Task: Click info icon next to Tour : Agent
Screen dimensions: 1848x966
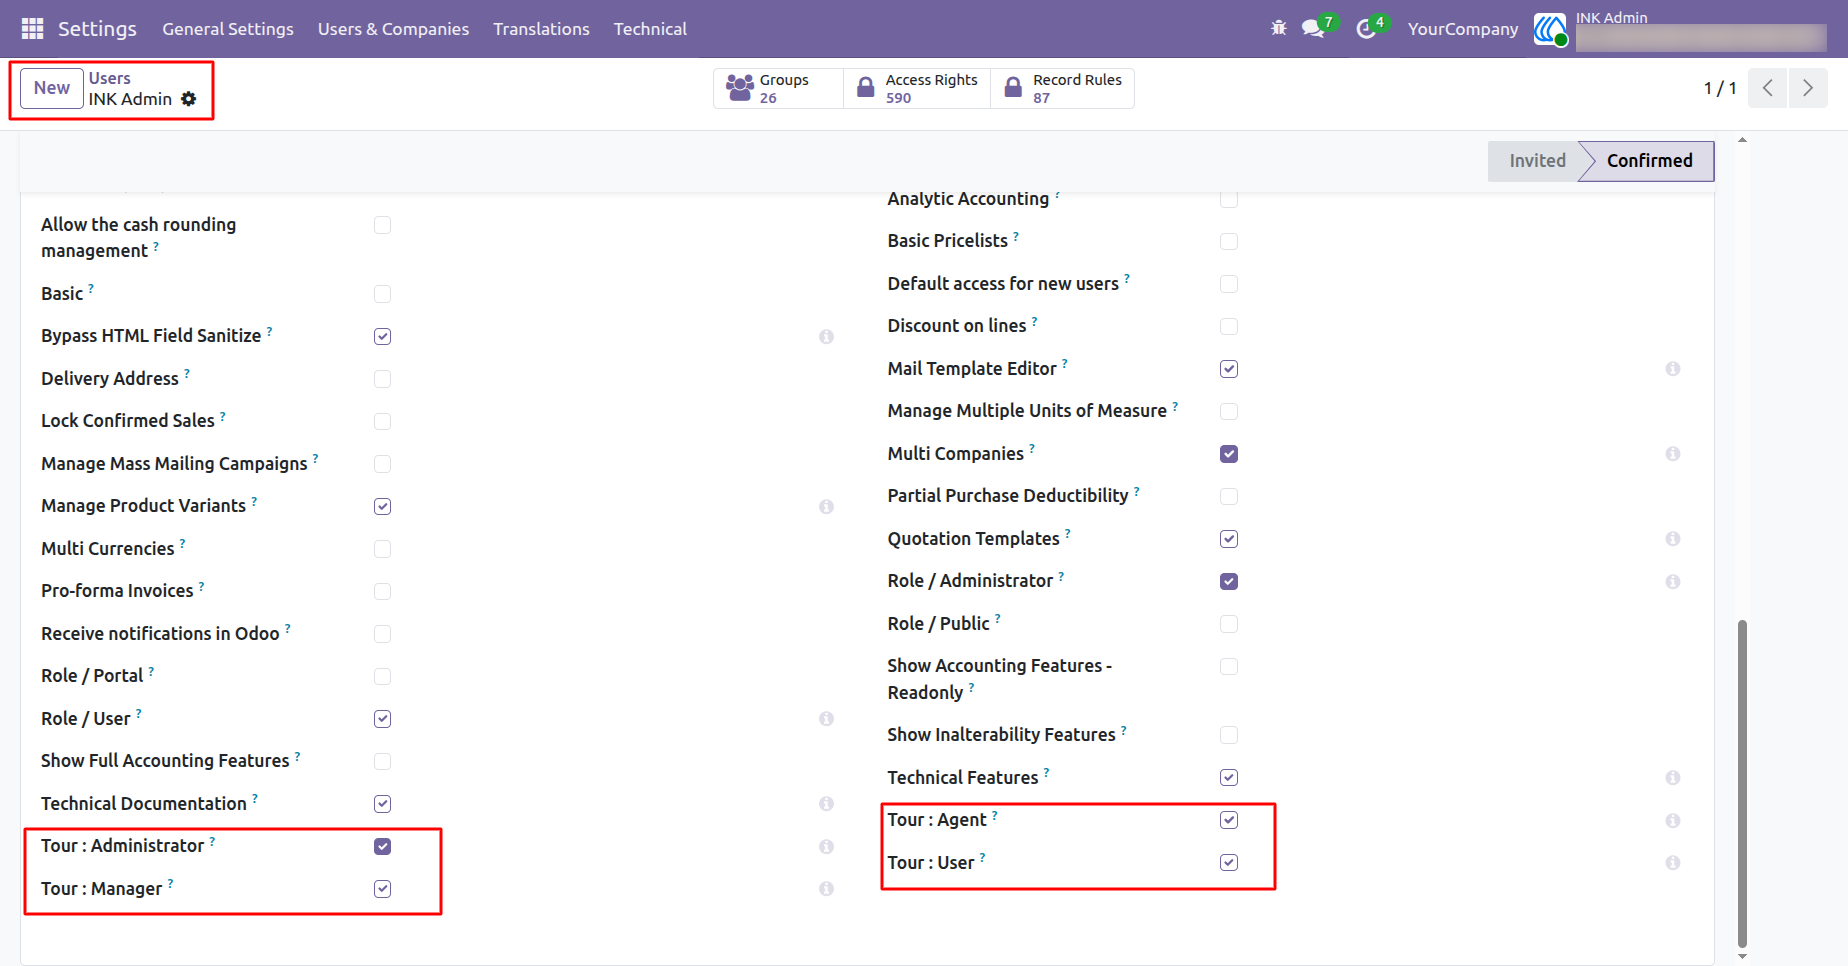Action: (x=1672, y=821)
